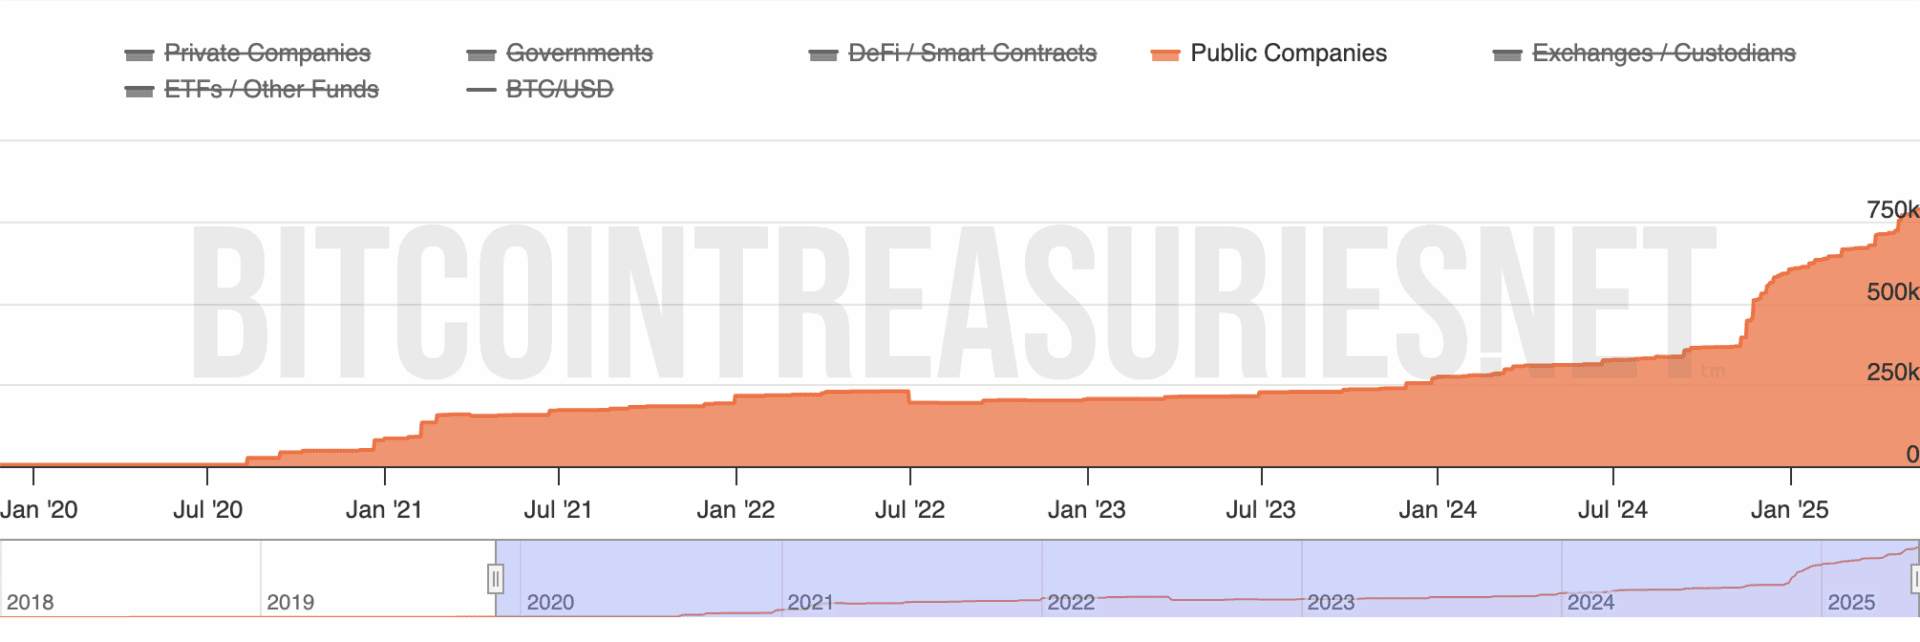Click the BTC/USD line marker in legend

[481, 90]
